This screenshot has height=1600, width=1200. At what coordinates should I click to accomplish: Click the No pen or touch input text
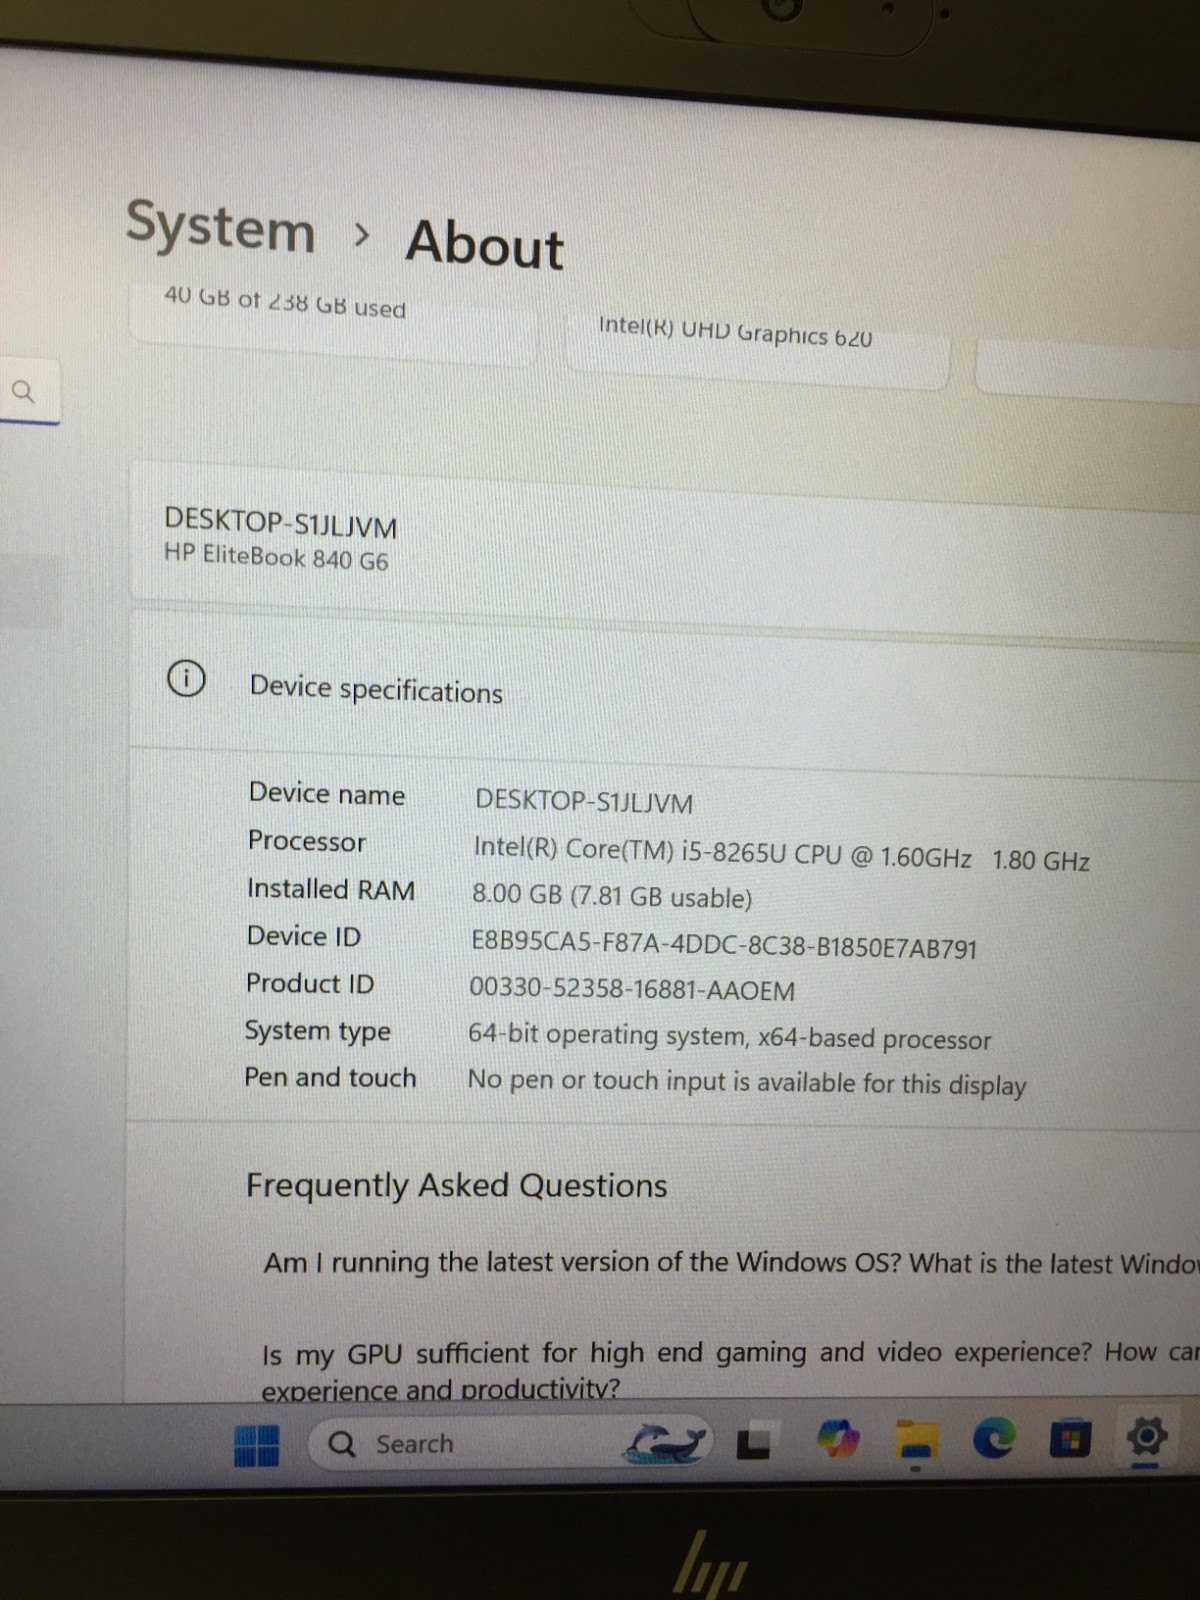coord(747,1083)
